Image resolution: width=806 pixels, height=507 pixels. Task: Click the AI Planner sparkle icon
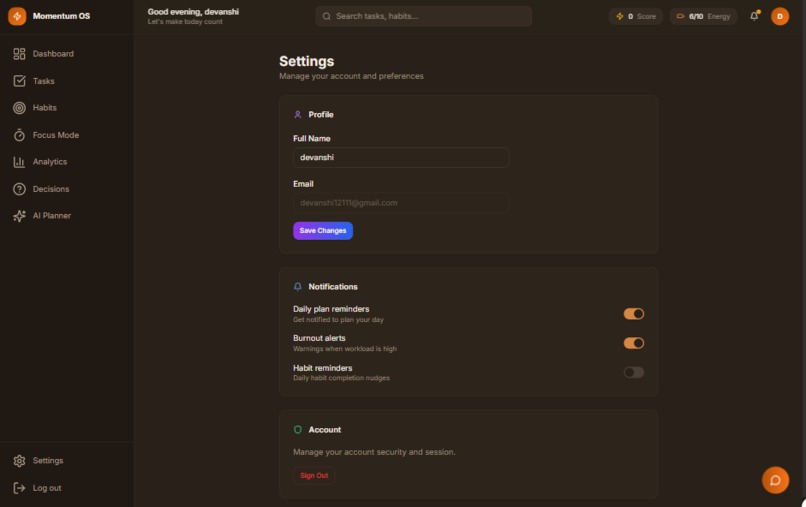pos(19,216)
